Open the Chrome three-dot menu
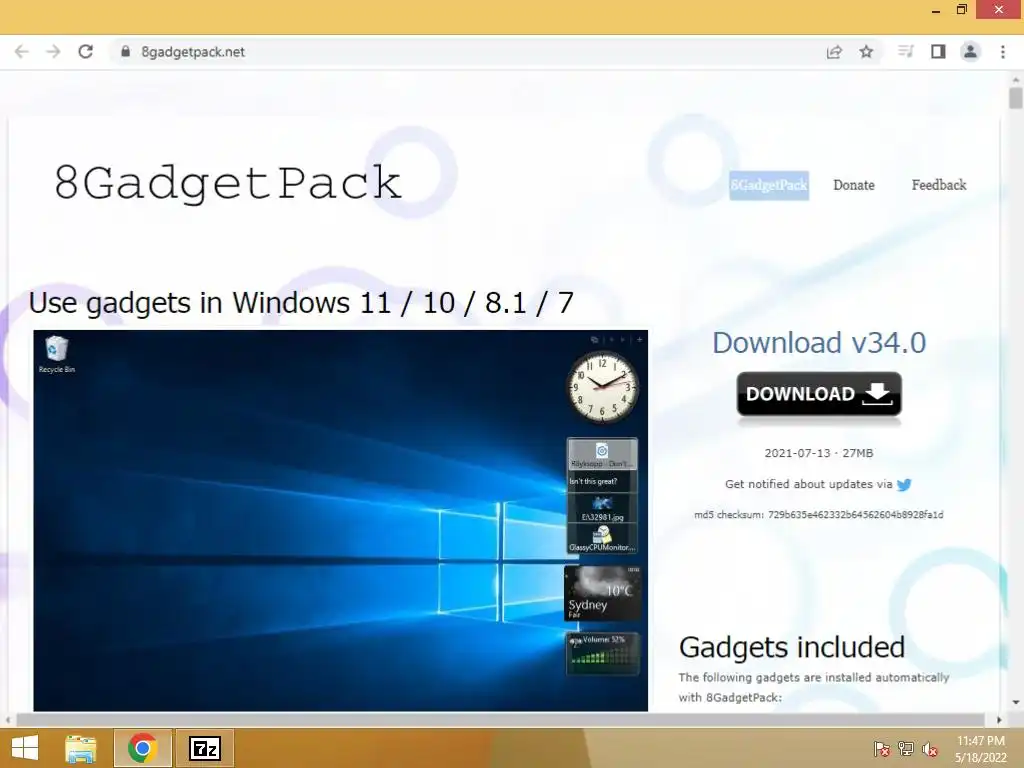 coord(1003,52)
